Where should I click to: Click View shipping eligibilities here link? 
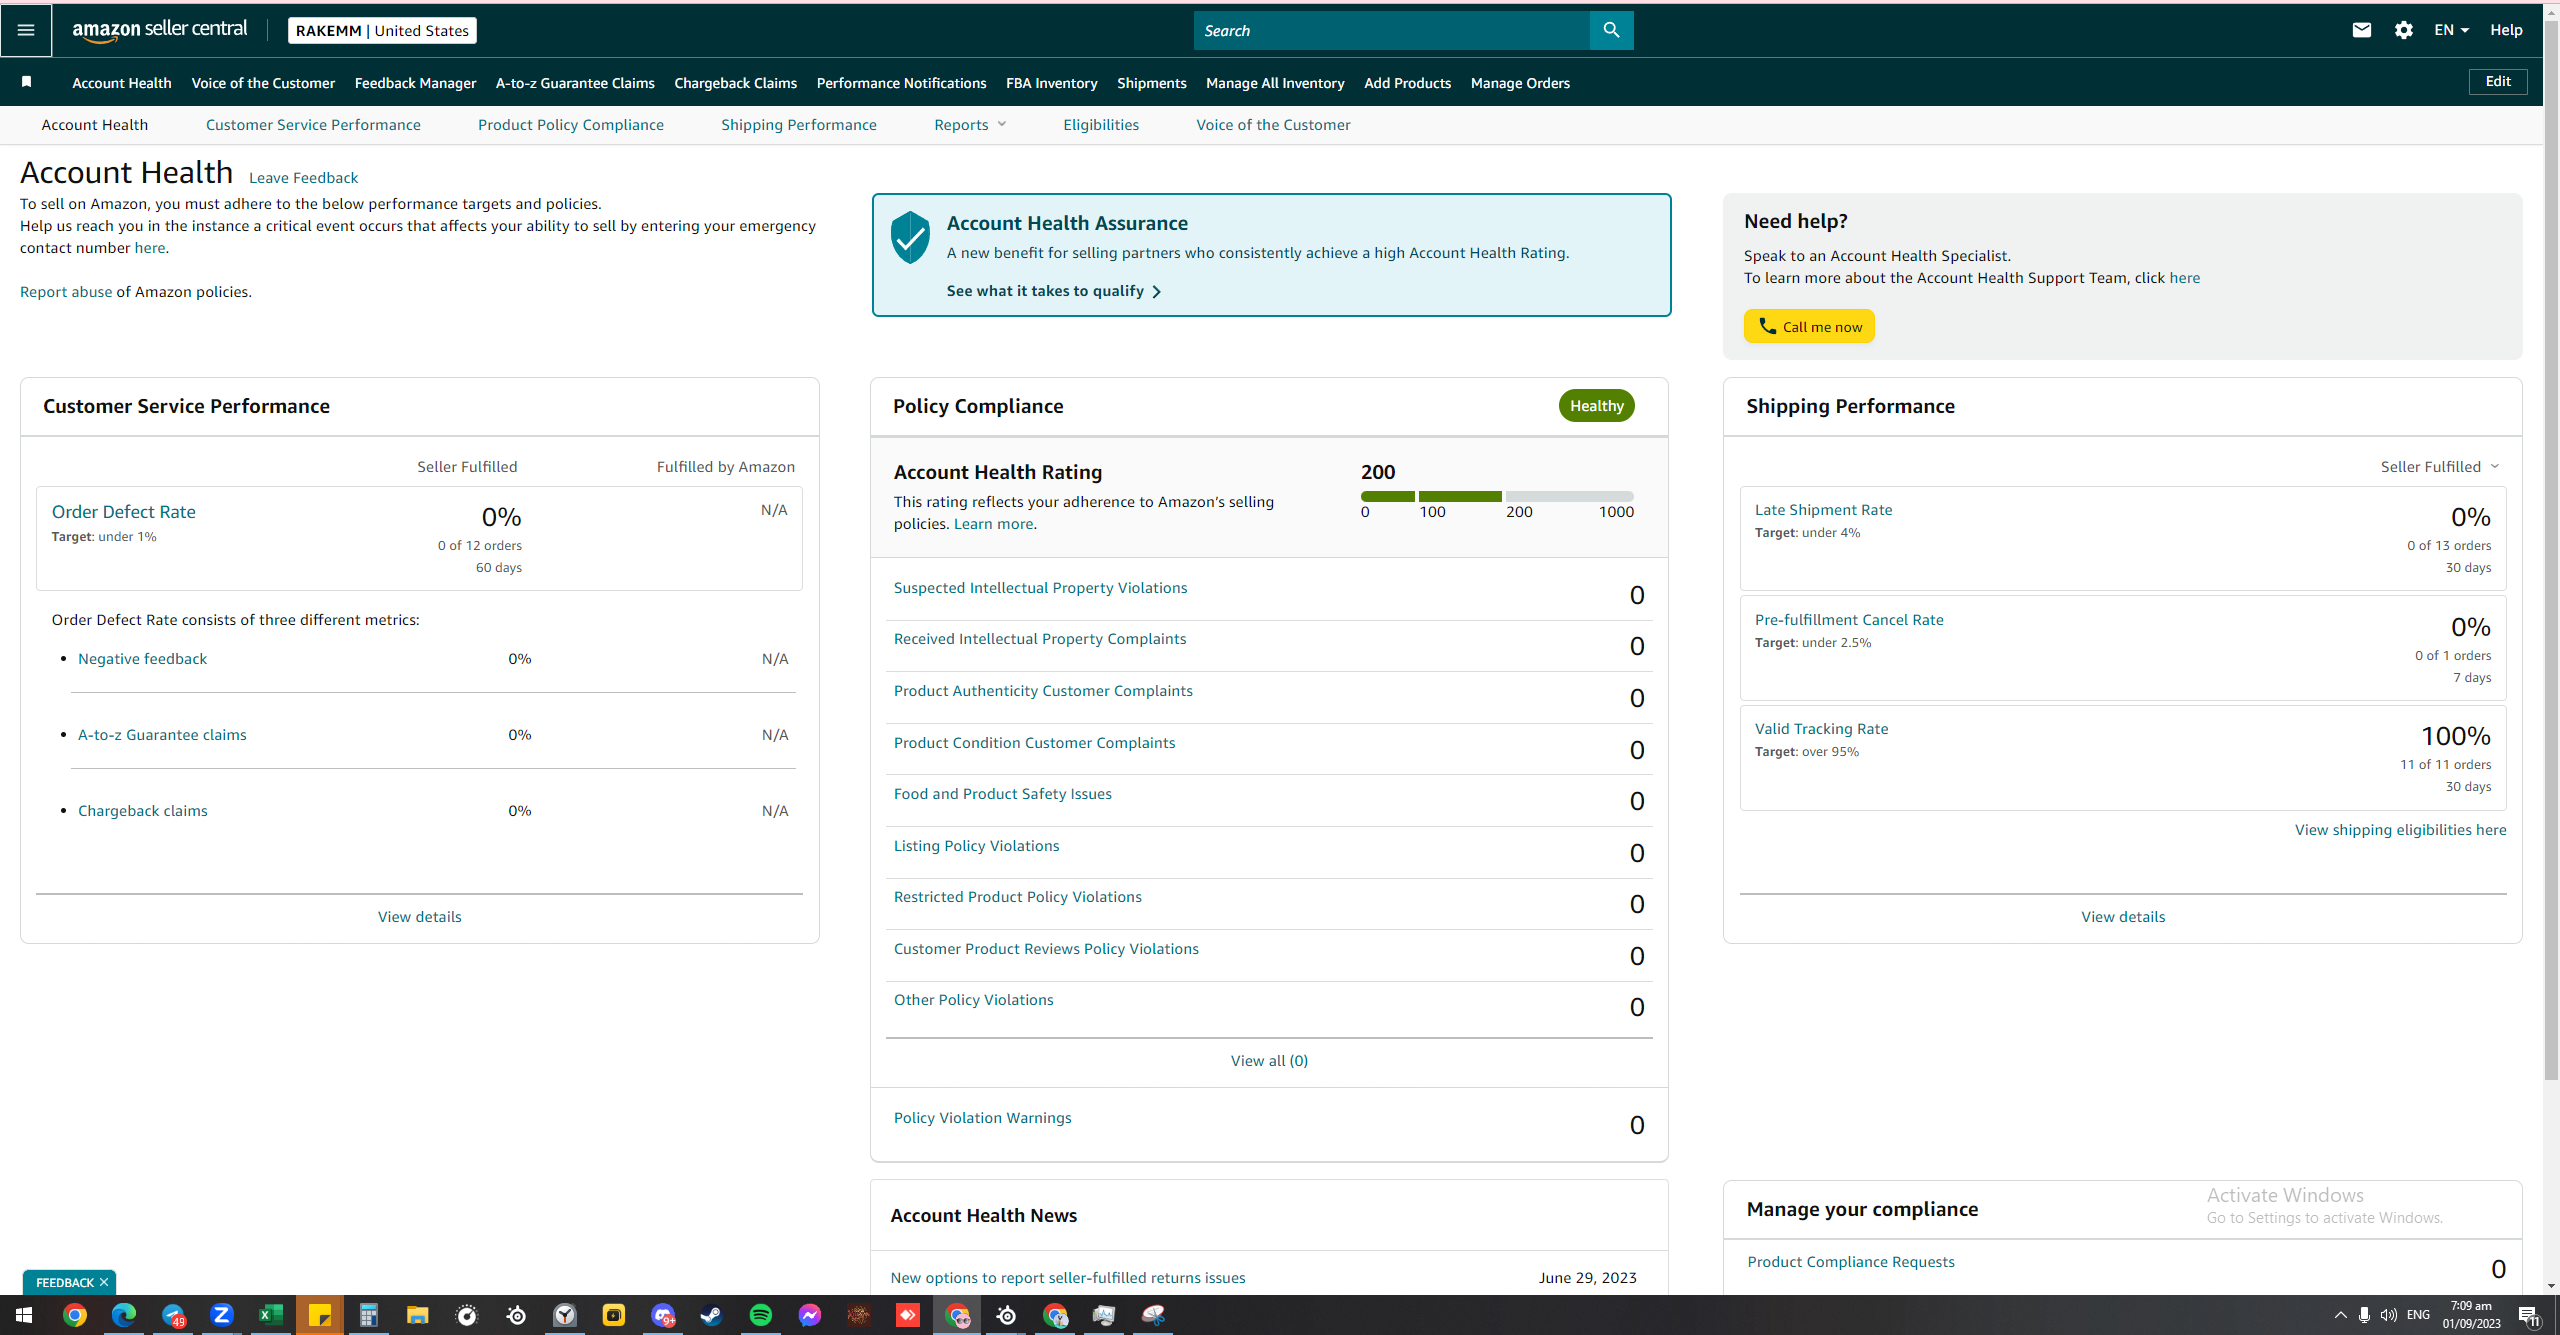2400,830
